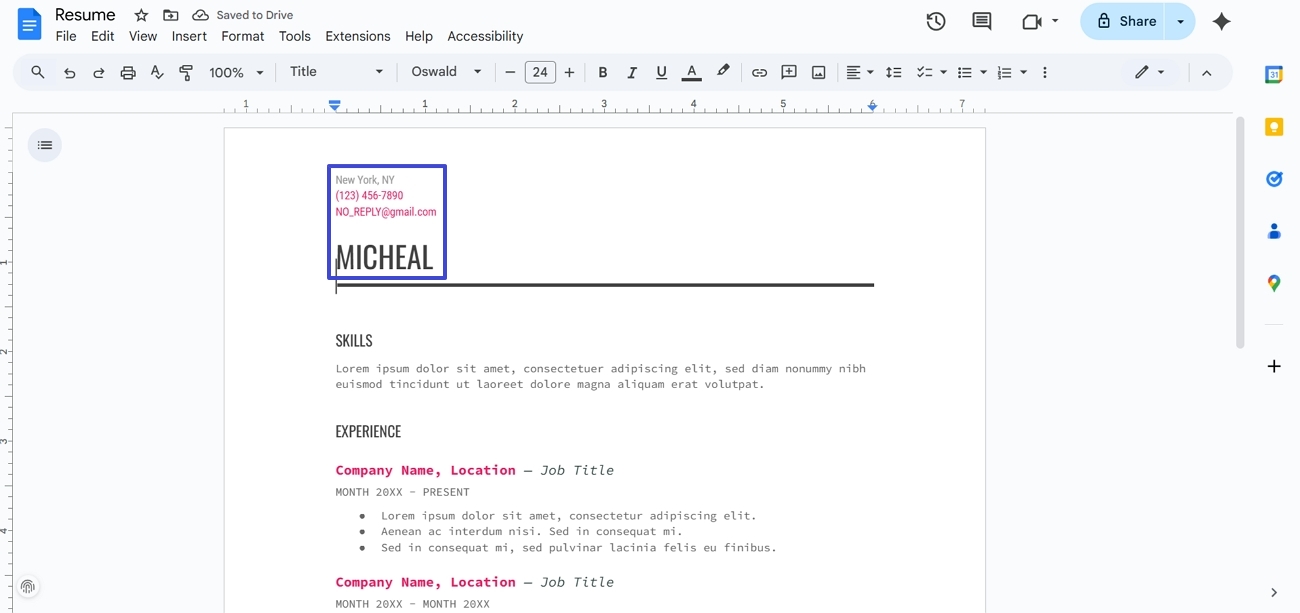The width and height of the screenshot is (1300, 613).
Task: Insert an image
Action: (818, 72)
